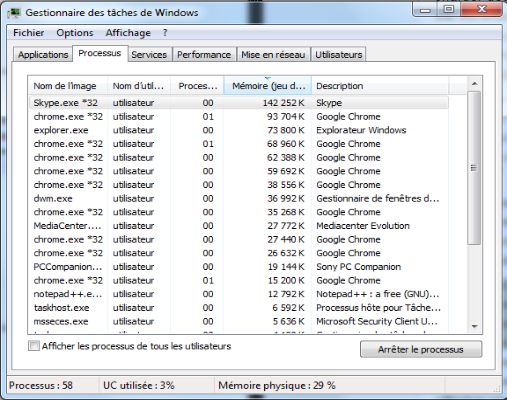Viewport: 507px width, 400px height.
Task: Select the Skype.exe *32 process row
Action: pos(239,103)
